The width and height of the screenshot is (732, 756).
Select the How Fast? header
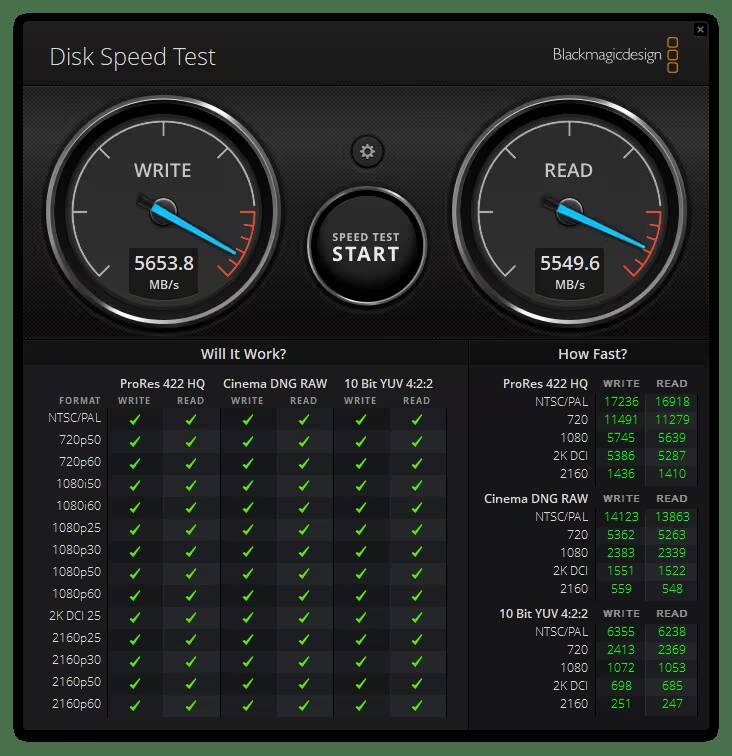tap(593, 354)
